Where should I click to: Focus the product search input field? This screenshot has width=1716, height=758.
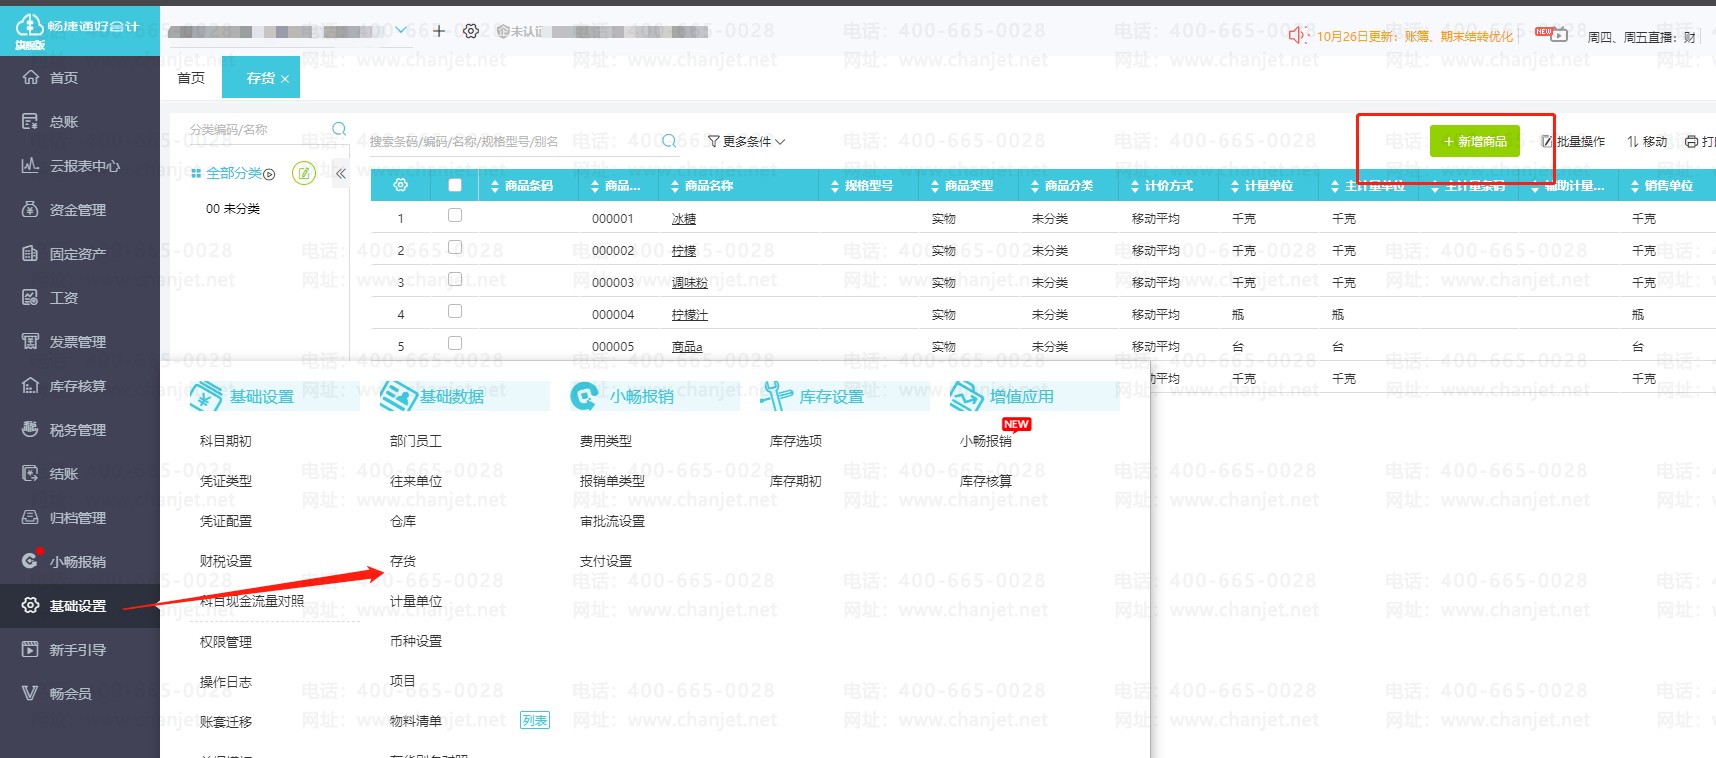[x=510, y=142]
